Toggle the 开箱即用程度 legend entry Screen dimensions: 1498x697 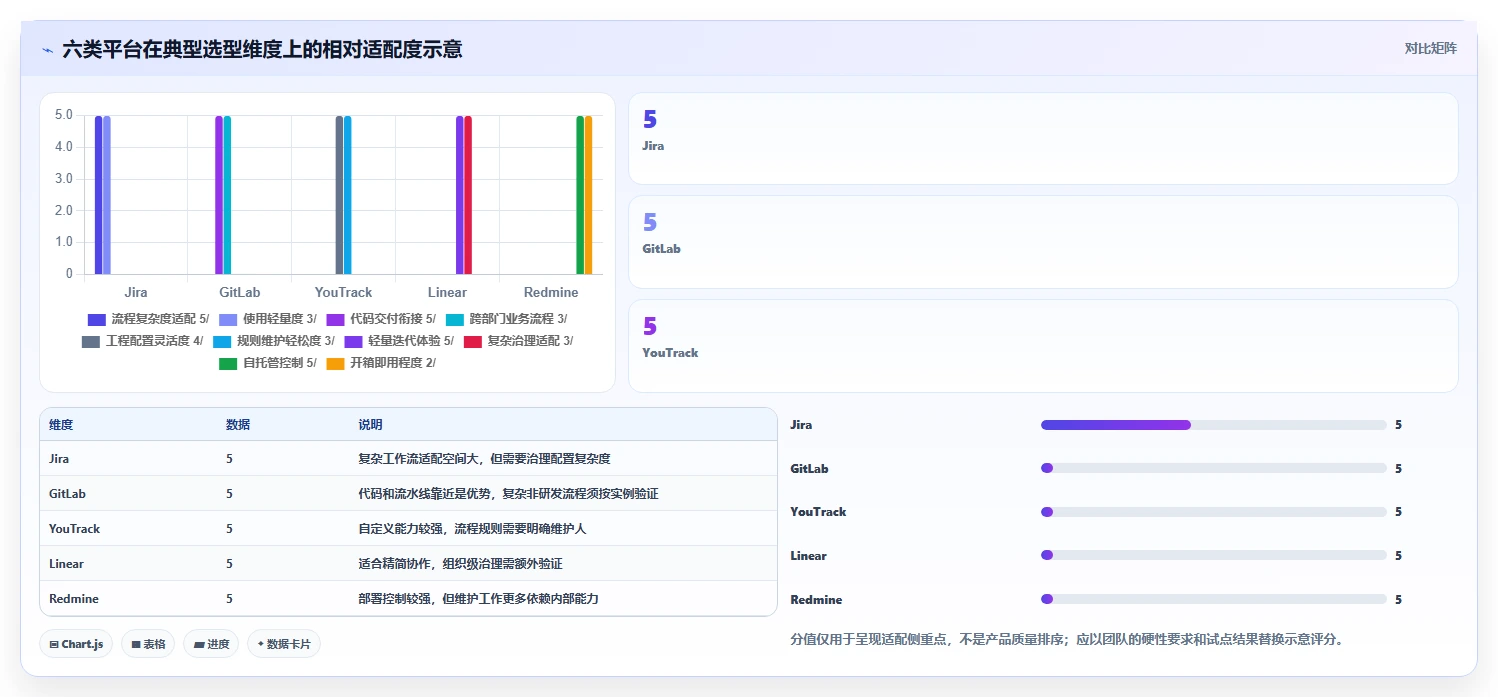tap(381, 363)
